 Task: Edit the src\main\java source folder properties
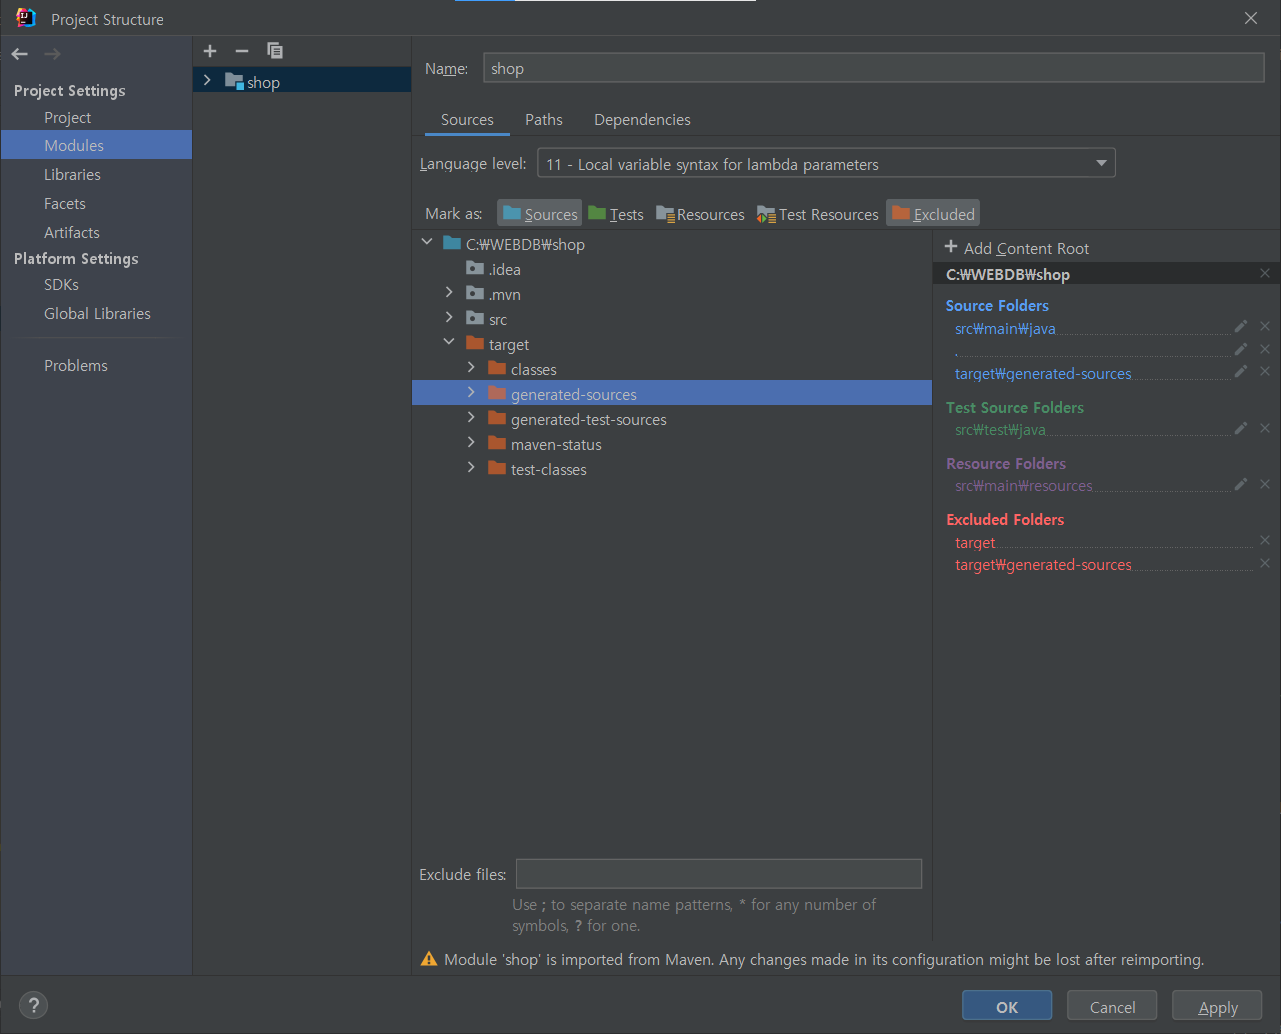[x=1240, y=325]
